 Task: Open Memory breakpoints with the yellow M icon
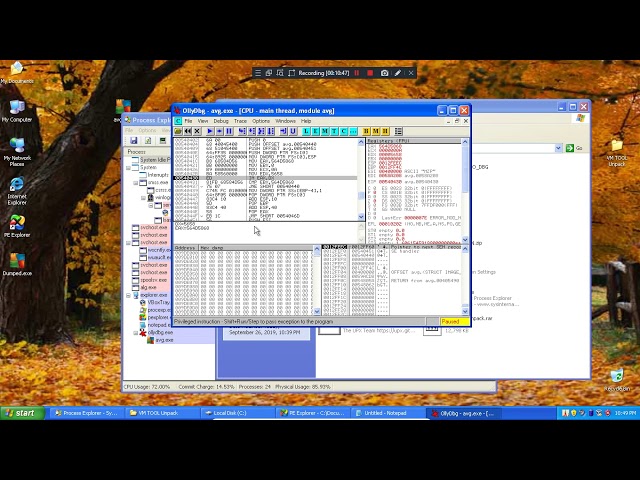coord(376,131)
